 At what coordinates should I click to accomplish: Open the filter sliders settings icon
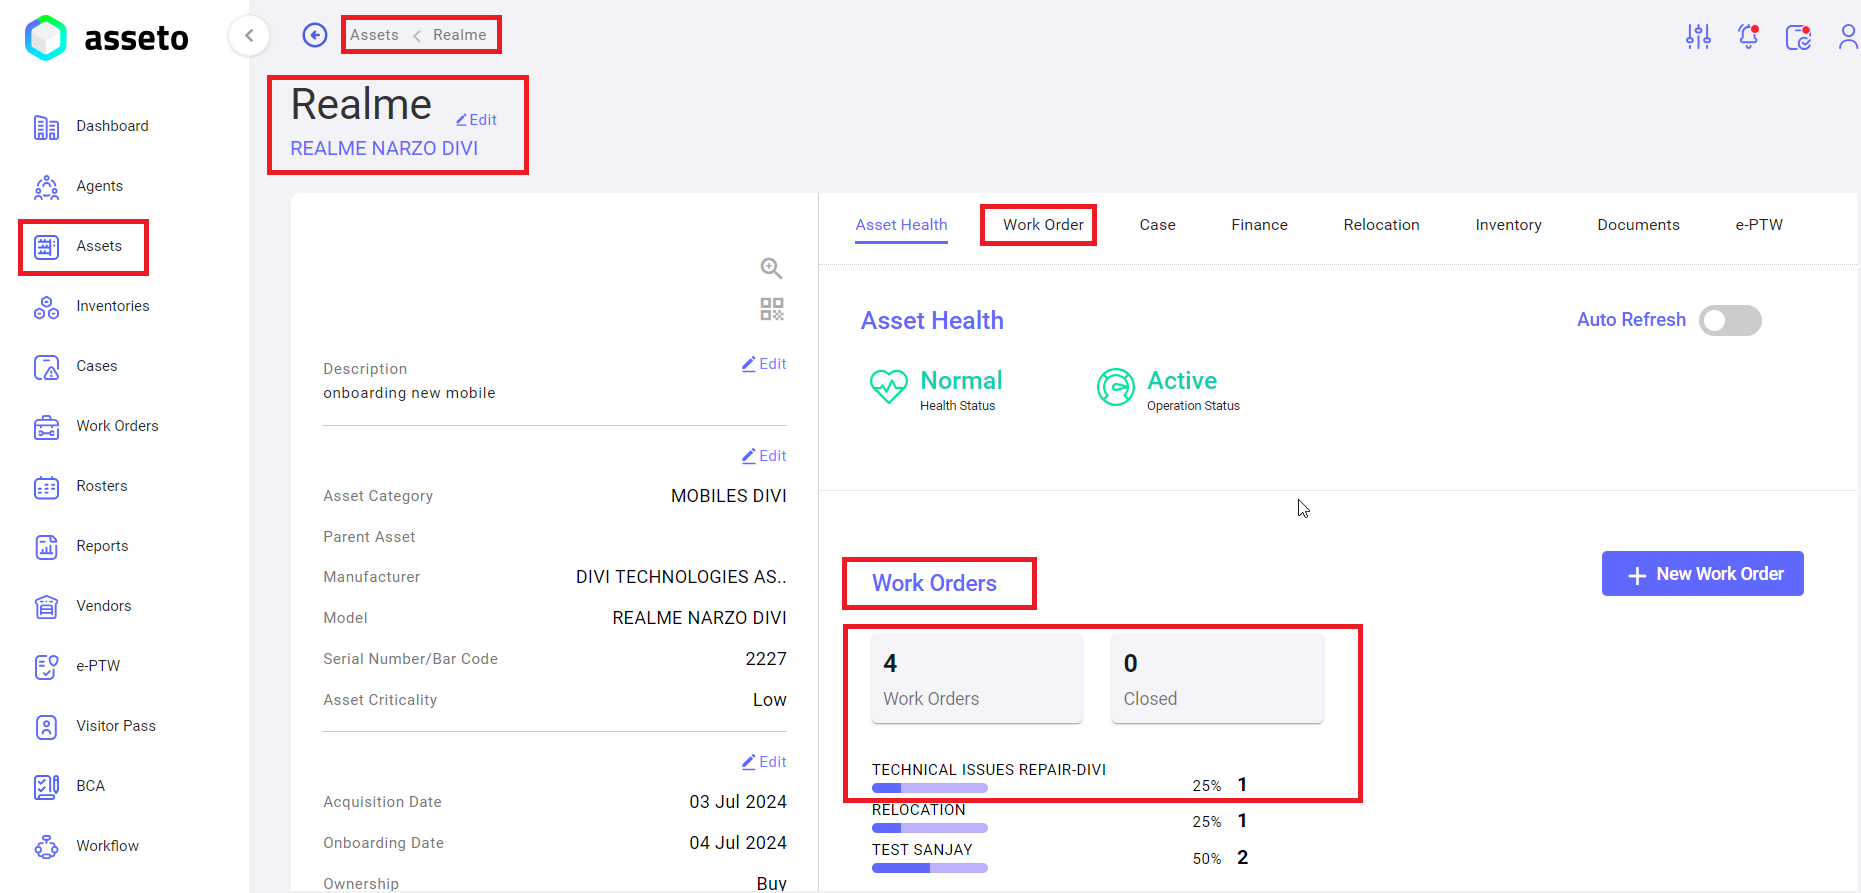(1698, 37)
